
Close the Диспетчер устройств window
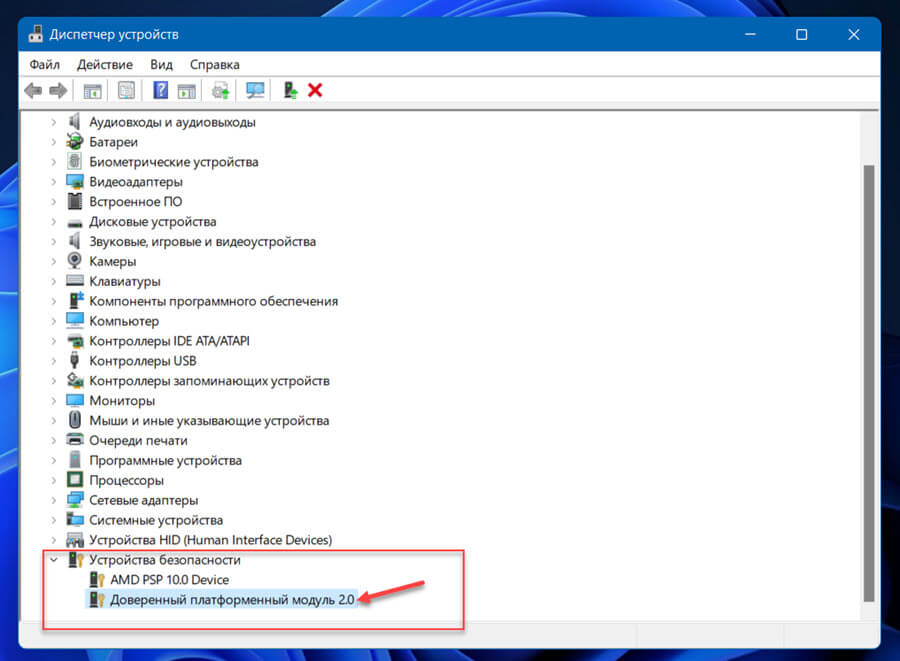tap(854, 34)
